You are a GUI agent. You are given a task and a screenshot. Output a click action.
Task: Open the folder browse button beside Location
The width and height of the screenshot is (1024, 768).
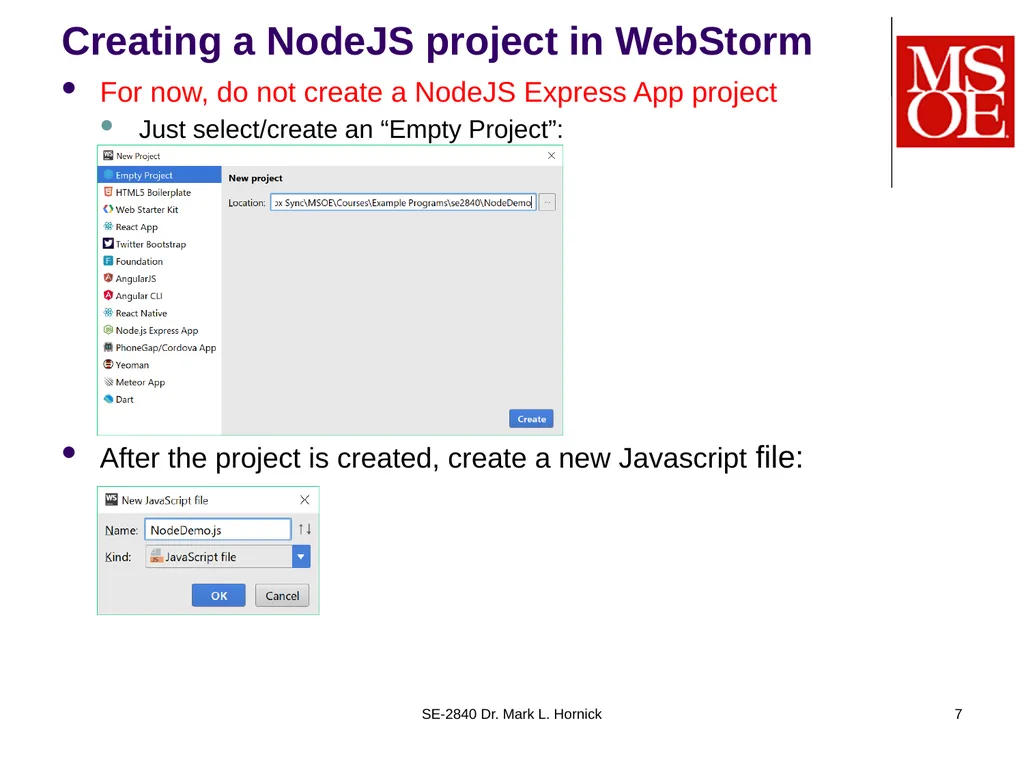point(547,202)
